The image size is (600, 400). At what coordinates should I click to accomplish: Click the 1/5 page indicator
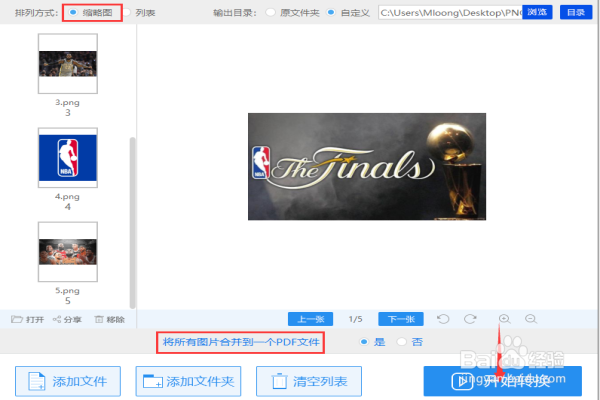pyautogui.click(x=355, y=319)
